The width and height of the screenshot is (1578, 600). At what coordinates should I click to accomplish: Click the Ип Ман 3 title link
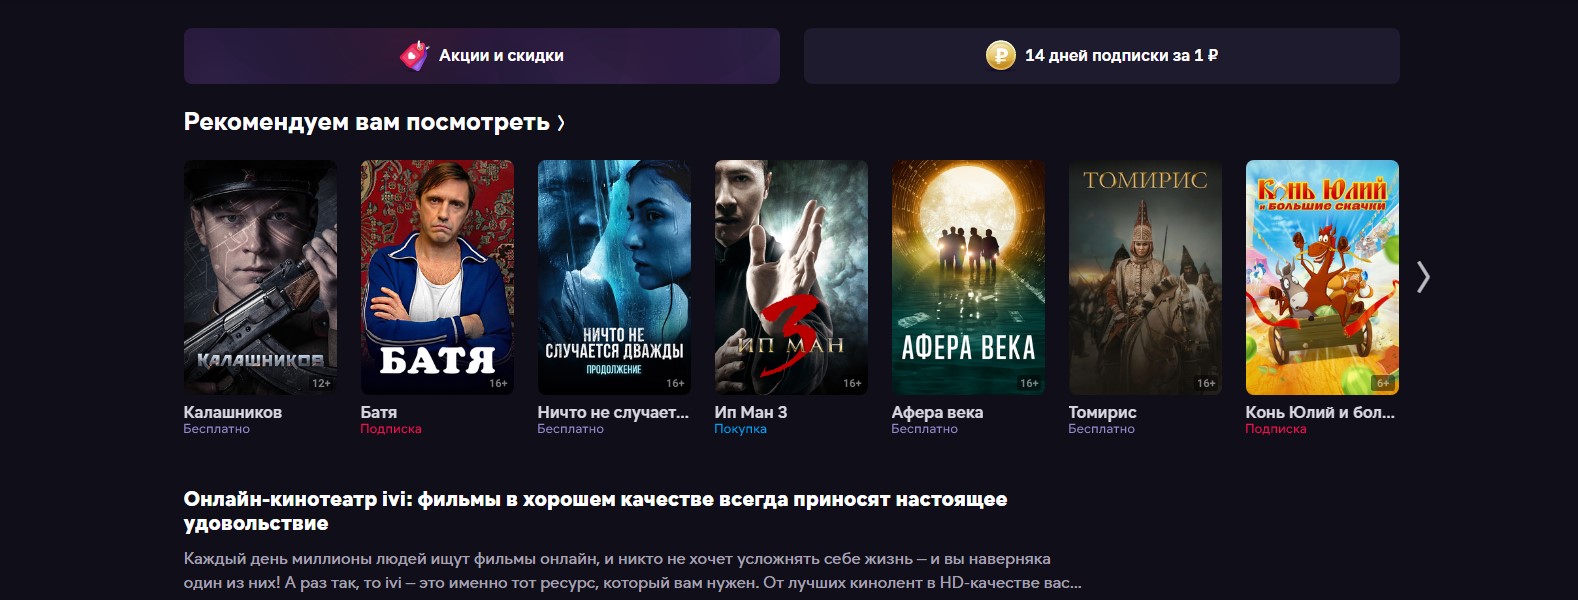(751, 412)
